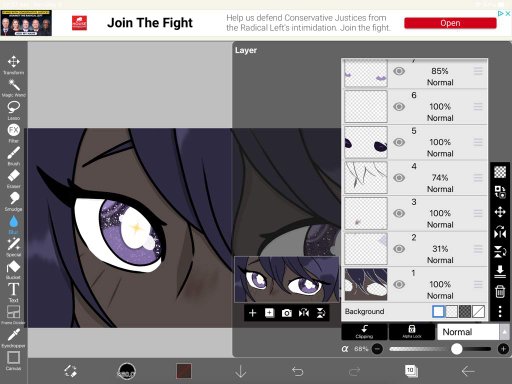Enable Clipping for the layer
512x384 pixels.
[x=364, y=332]
